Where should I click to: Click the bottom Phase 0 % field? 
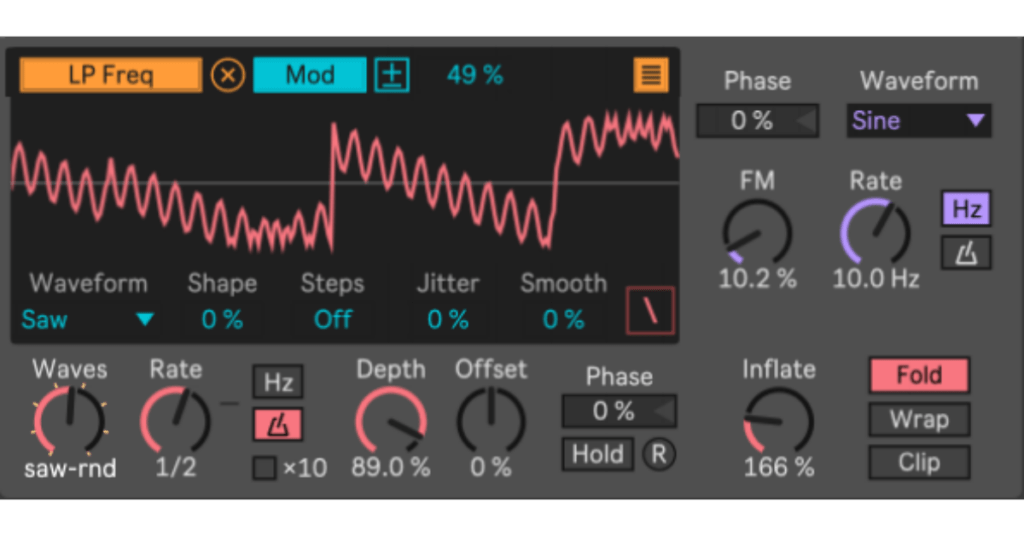coord(619,411)
